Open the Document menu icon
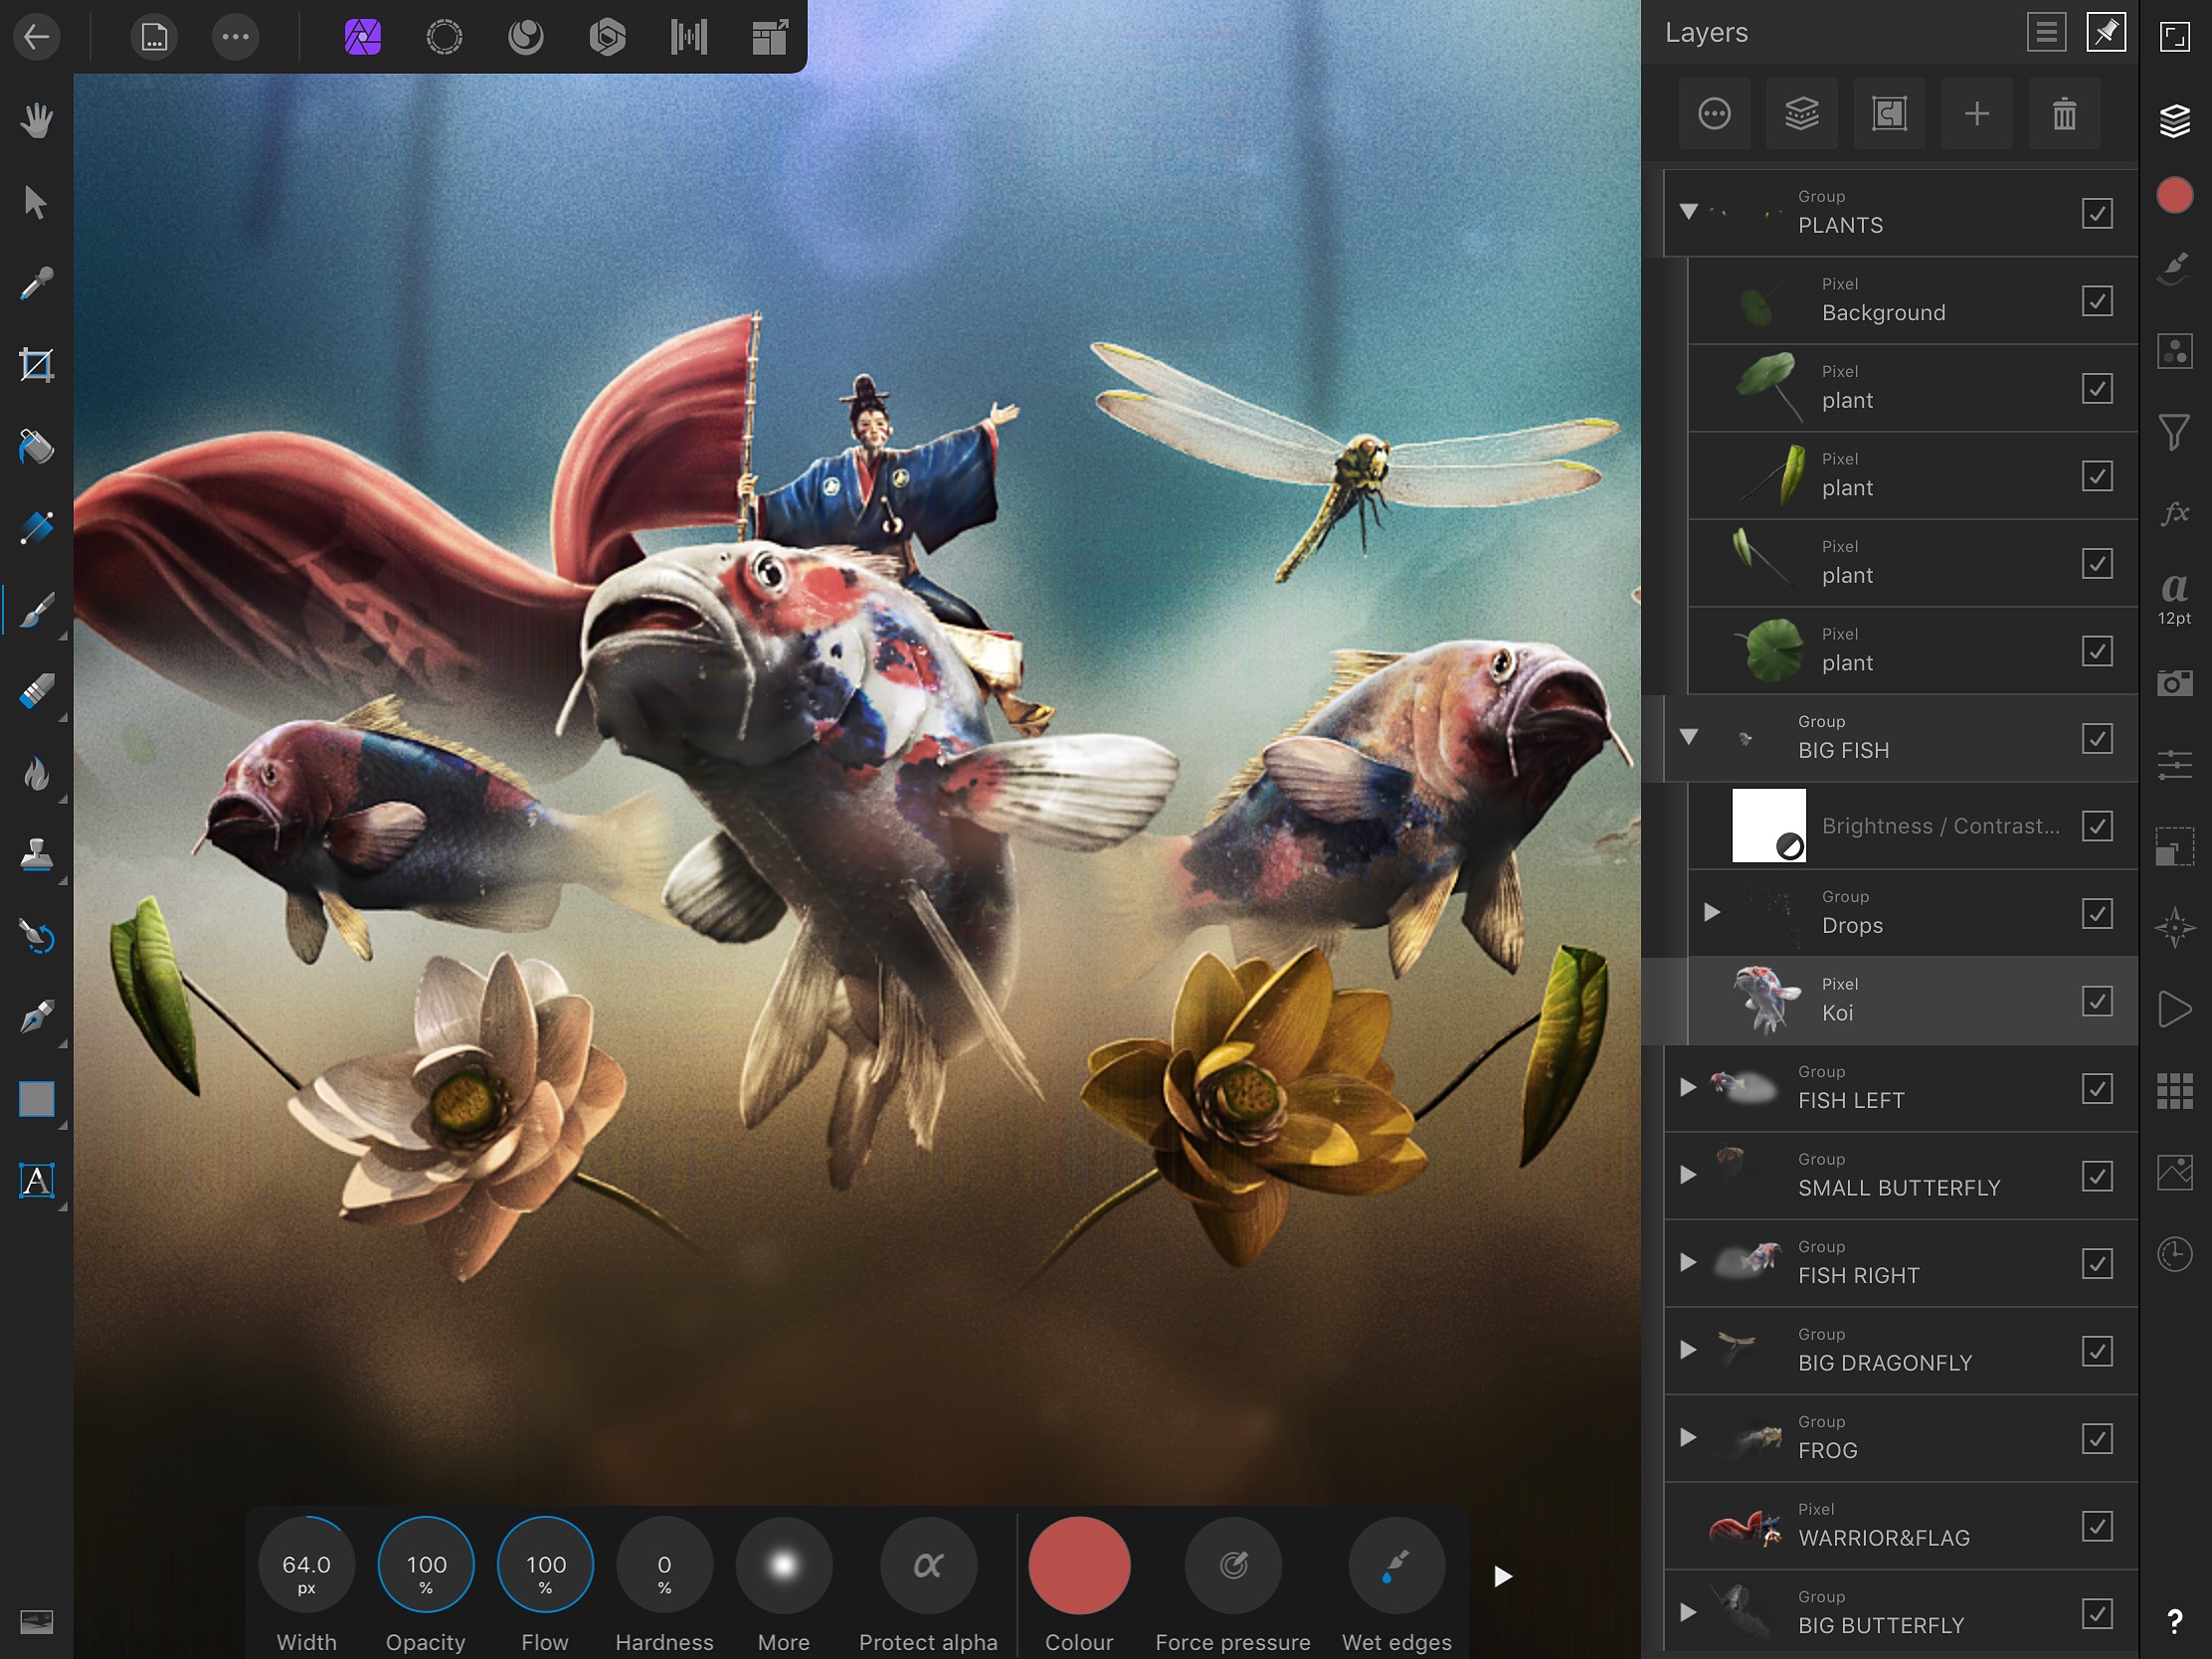Viewport: 2212px width, 1659px height. (154, 37)
